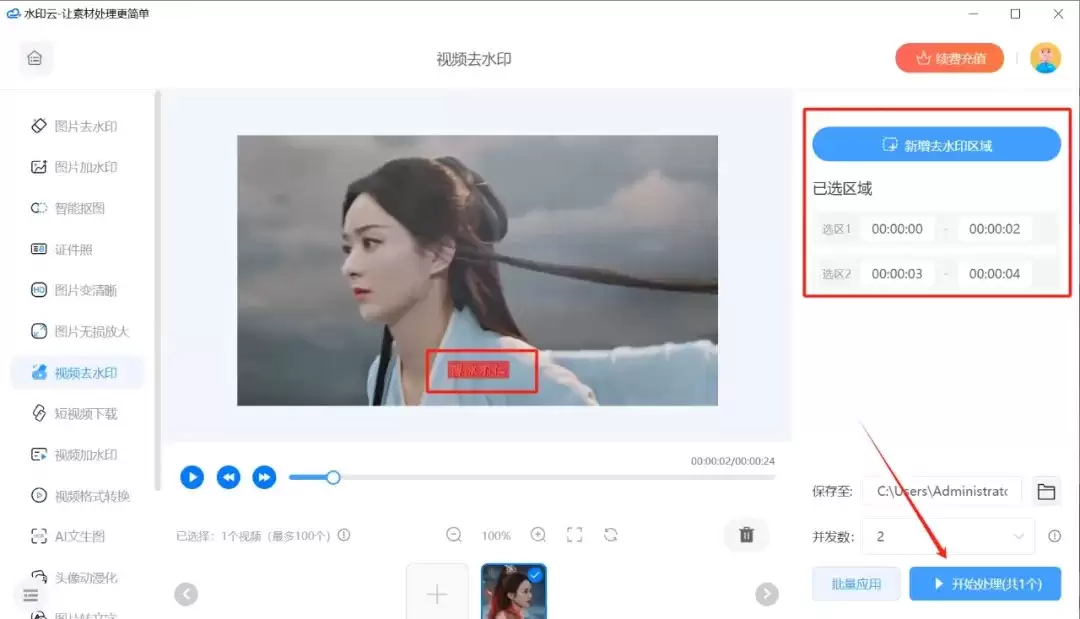This screenshot has height=619, width=1080.
Task: Click the fast-forward button
Action: click(x=264, y=477)
